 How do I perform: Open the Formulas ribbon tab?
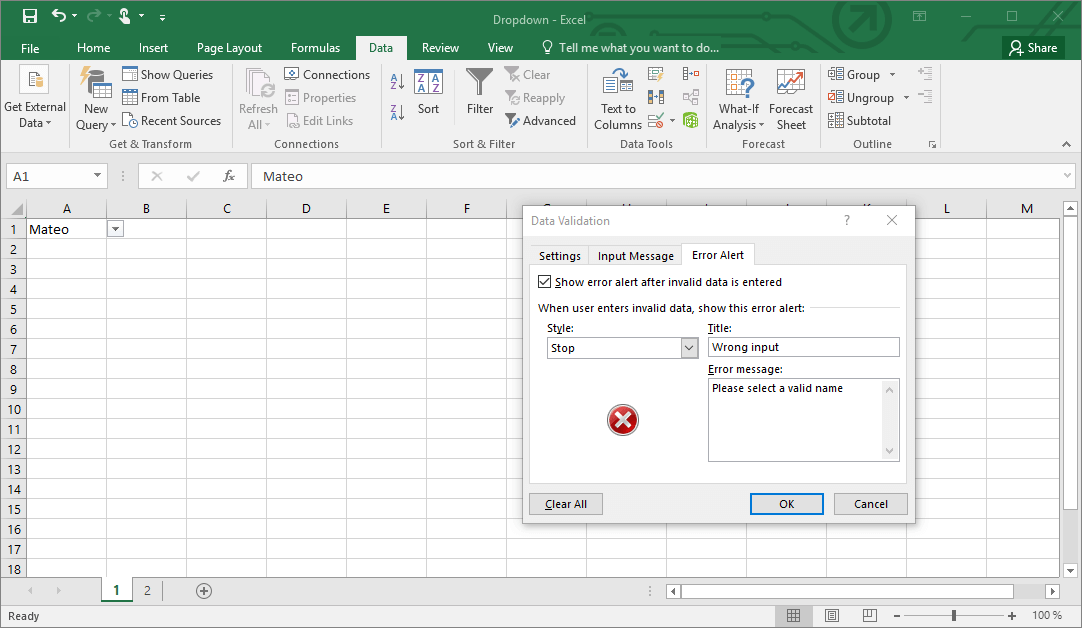pos(315,47)
